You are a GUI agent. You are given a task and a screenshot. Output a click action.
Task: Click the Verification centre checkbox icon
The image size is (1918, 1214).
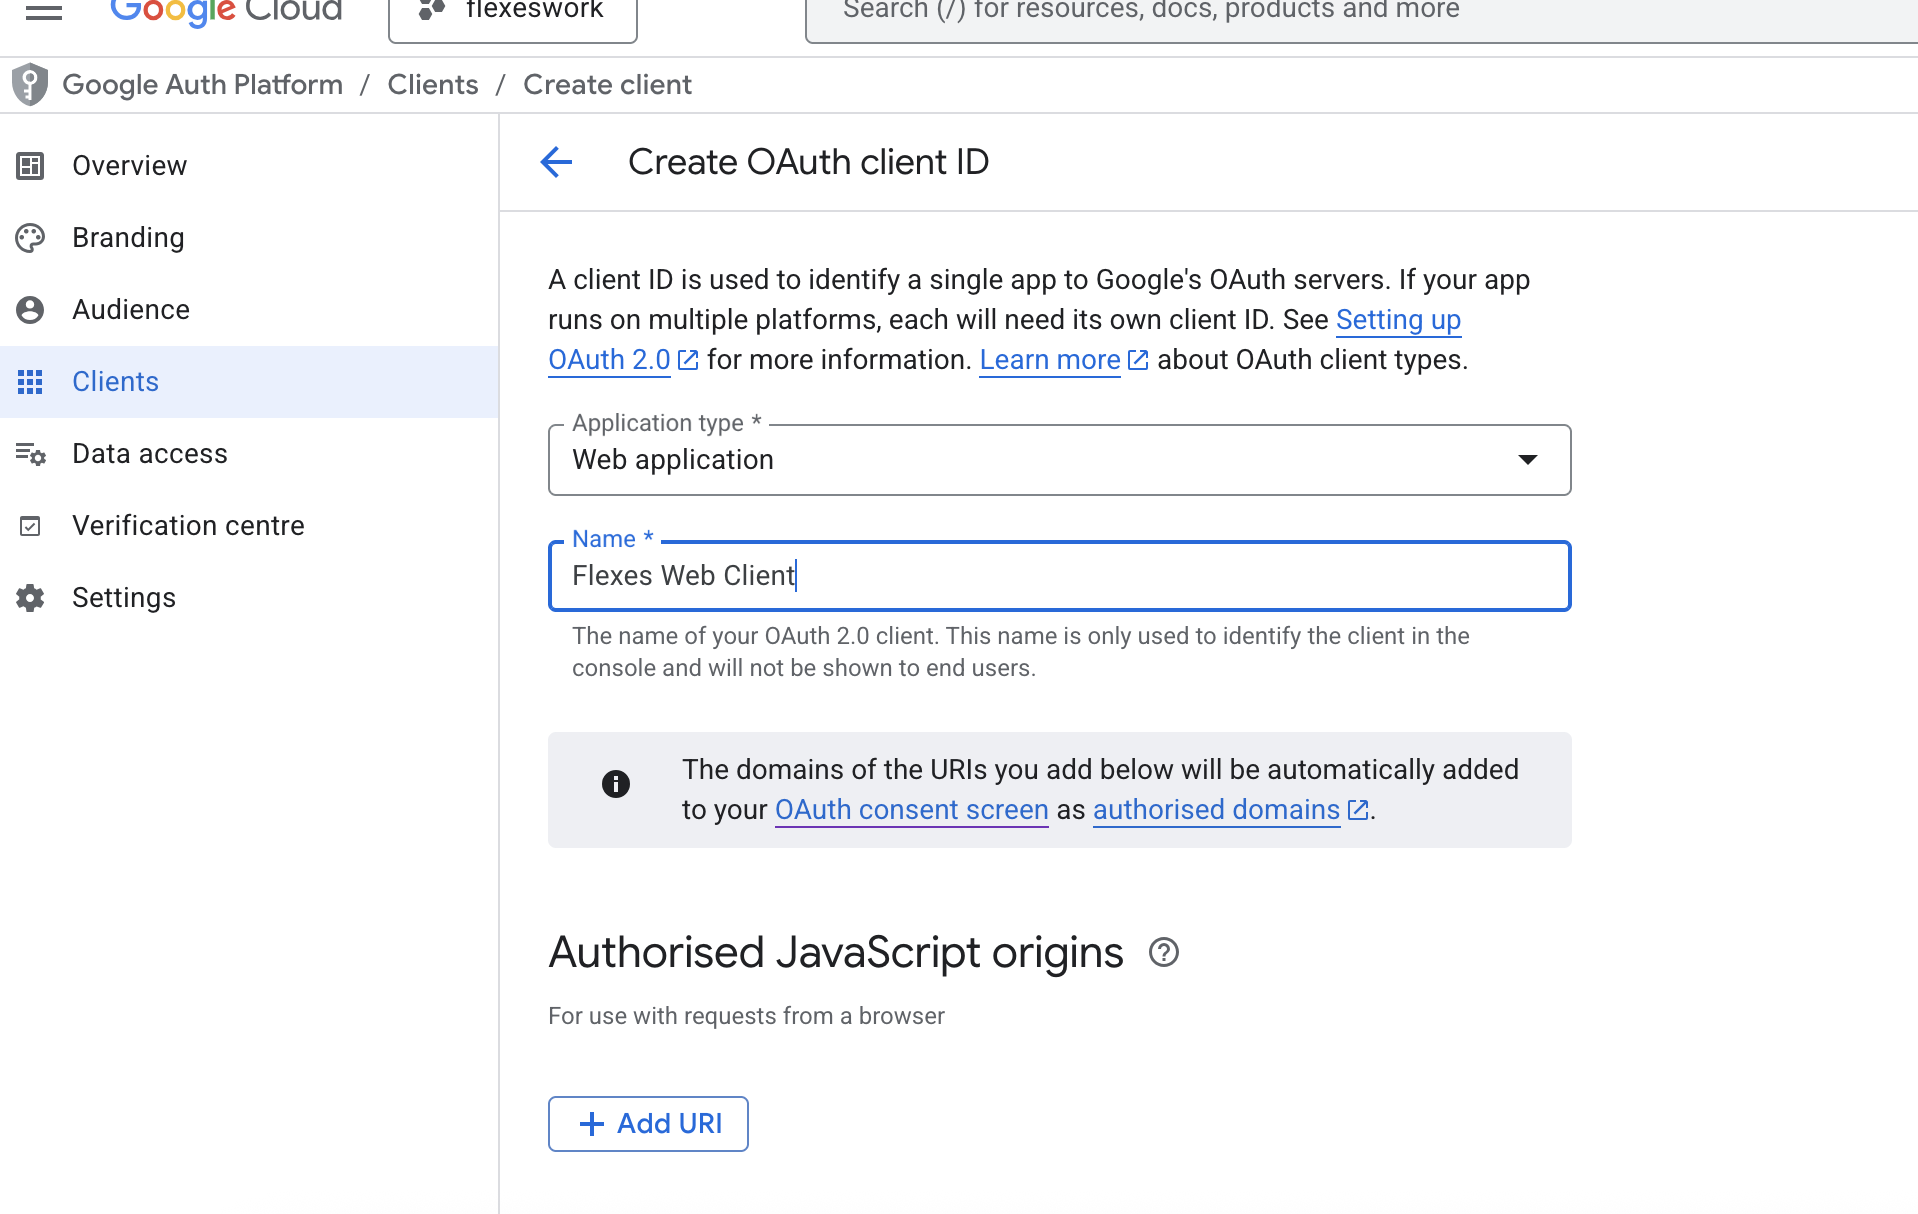tap(30, 526)
